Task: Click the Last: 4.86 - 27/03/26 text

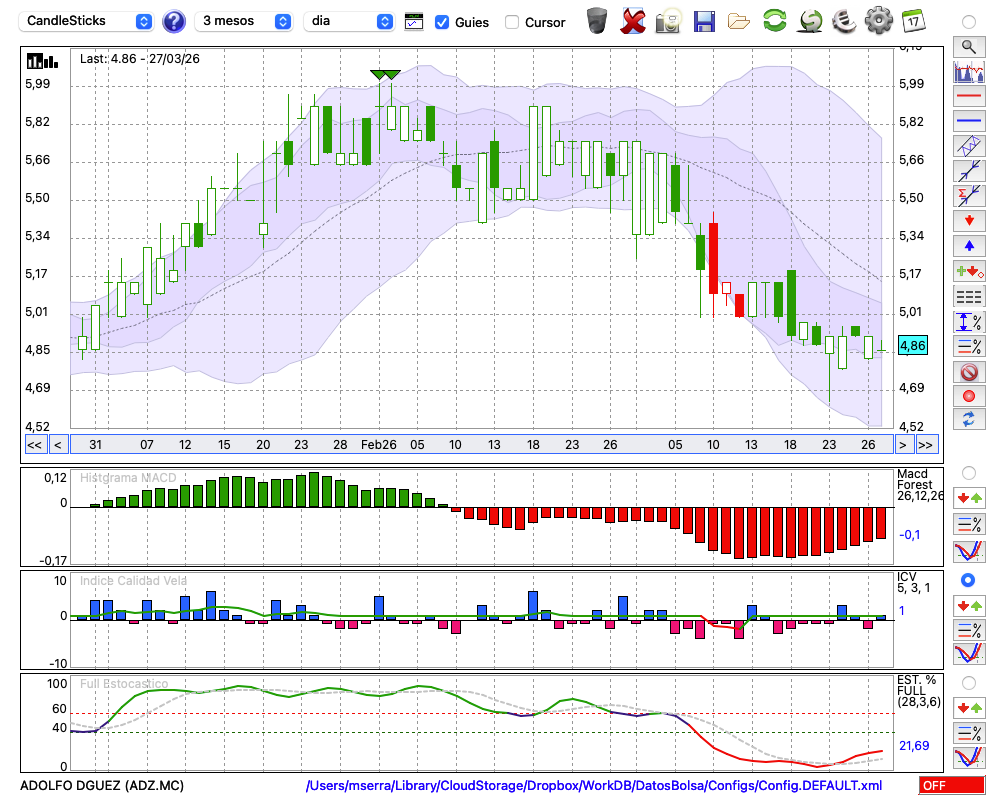Action: tap(140, 59)
